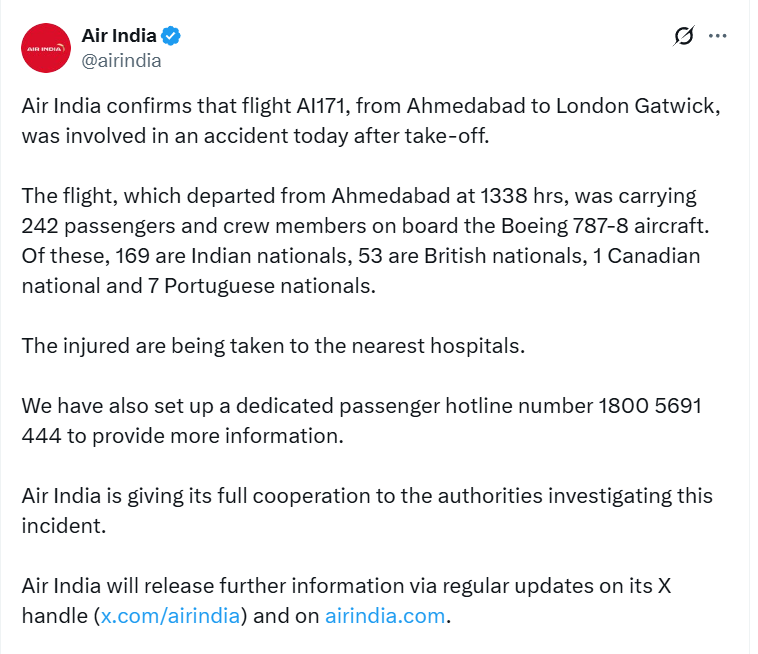The width and height of the screenshot is (758, 654).
Task: Open the three-dot more options menu
Action: click(717, 36)
